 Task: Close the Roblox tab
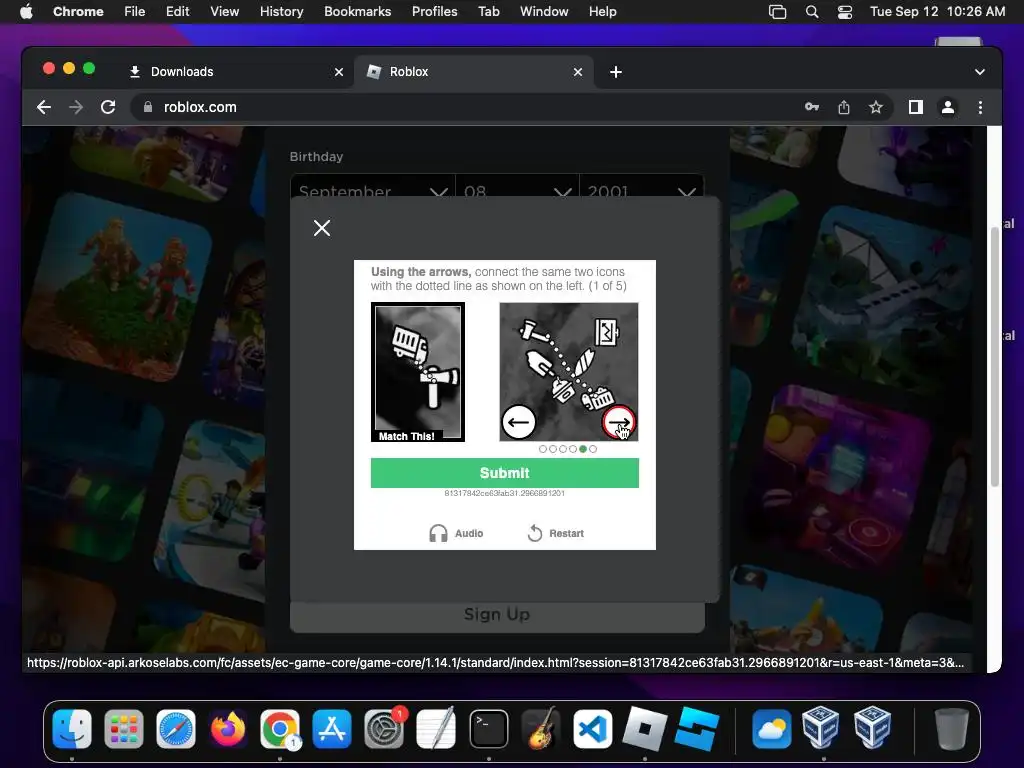point(578,72)
